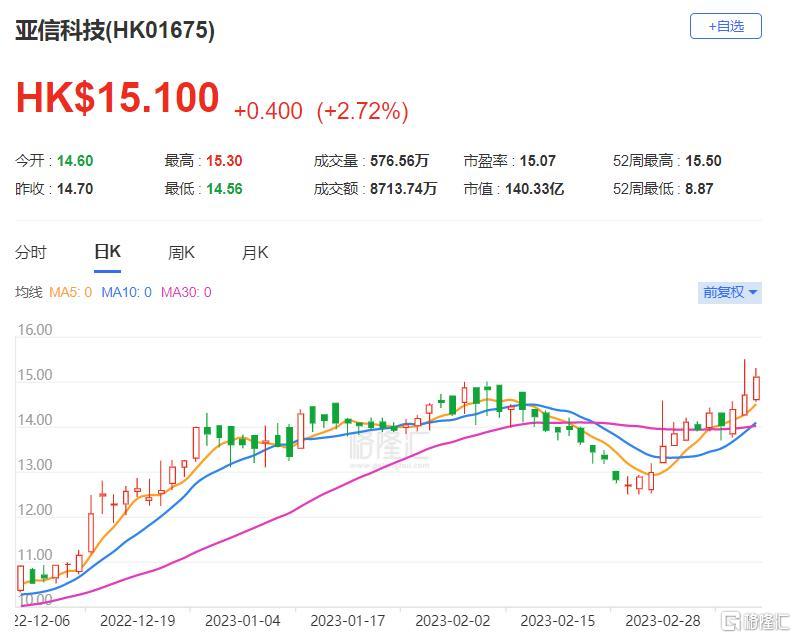796x638 pixels.
Task: Click the 2023-02-15 date axis label
Action: click(558, 621)
